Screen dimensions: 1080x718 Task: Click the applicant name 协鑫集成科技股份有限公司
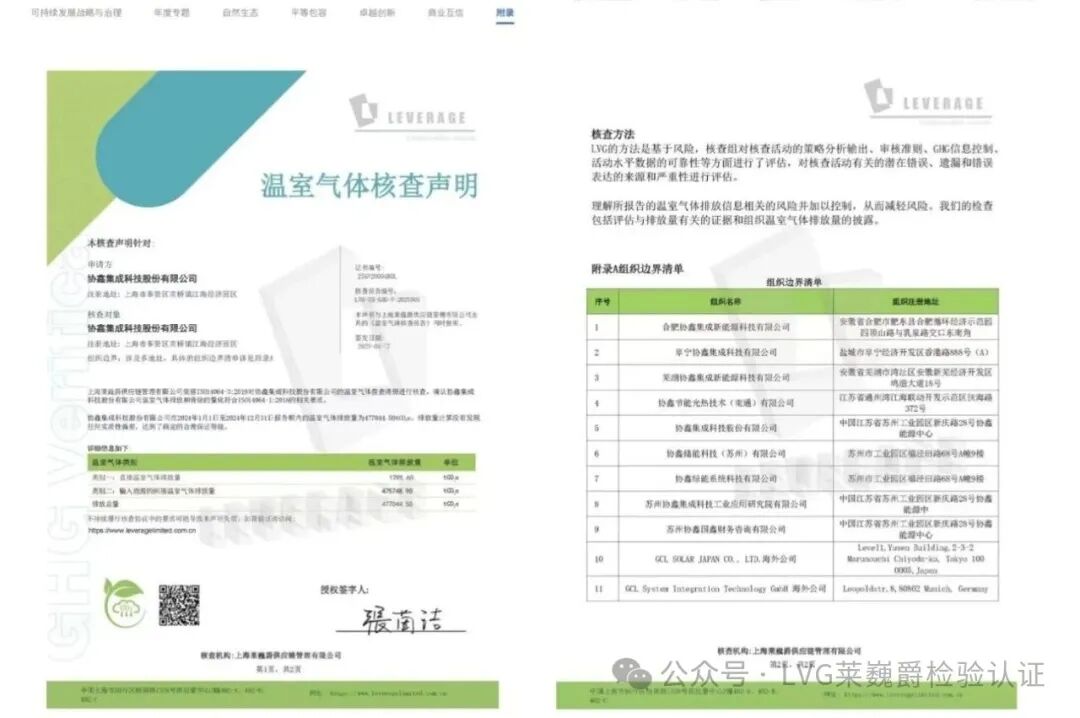142,278
